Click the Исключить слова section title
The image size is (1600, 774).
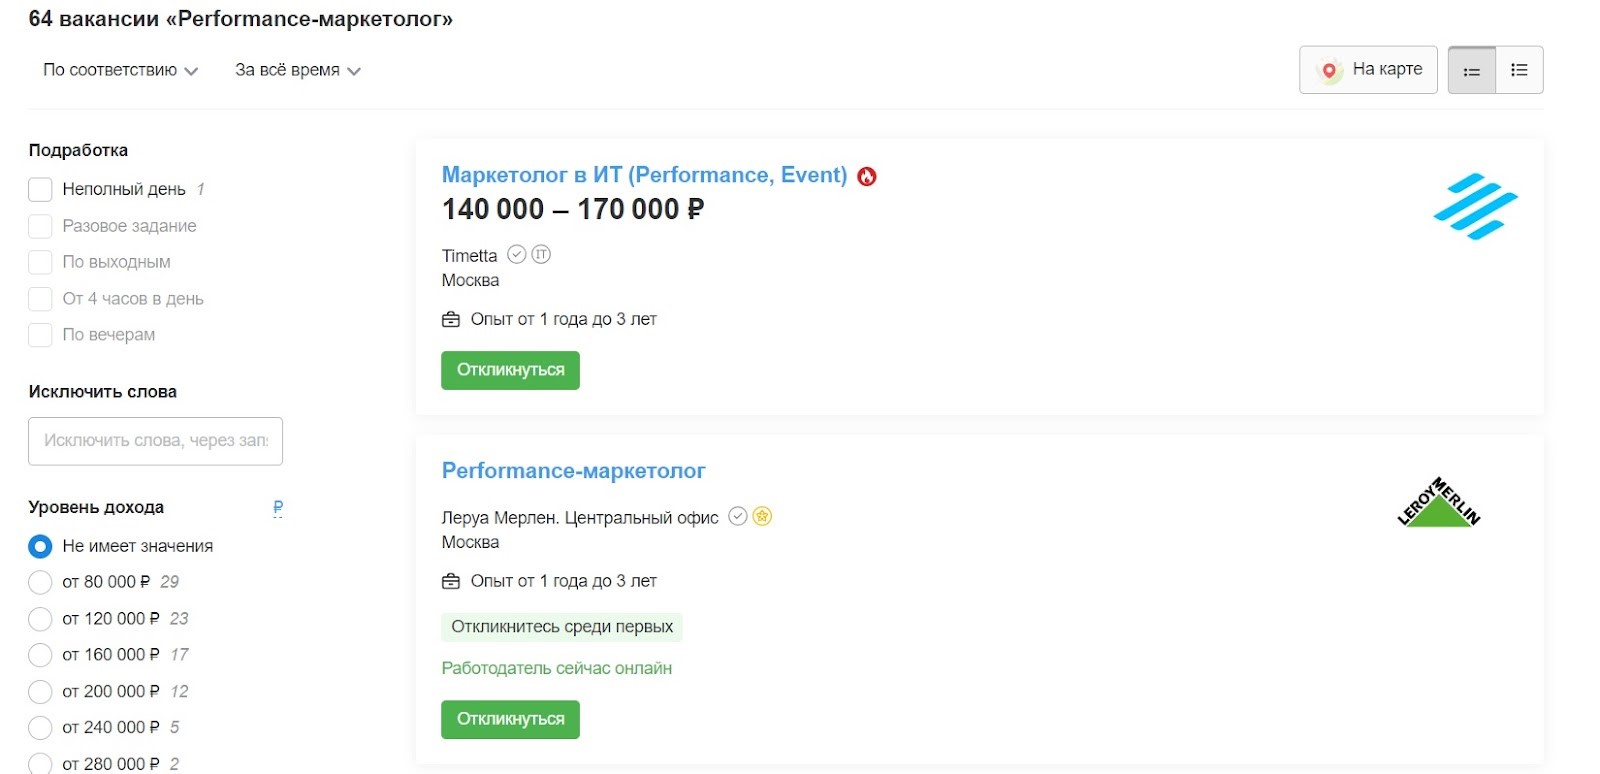[x=102, y=392]
